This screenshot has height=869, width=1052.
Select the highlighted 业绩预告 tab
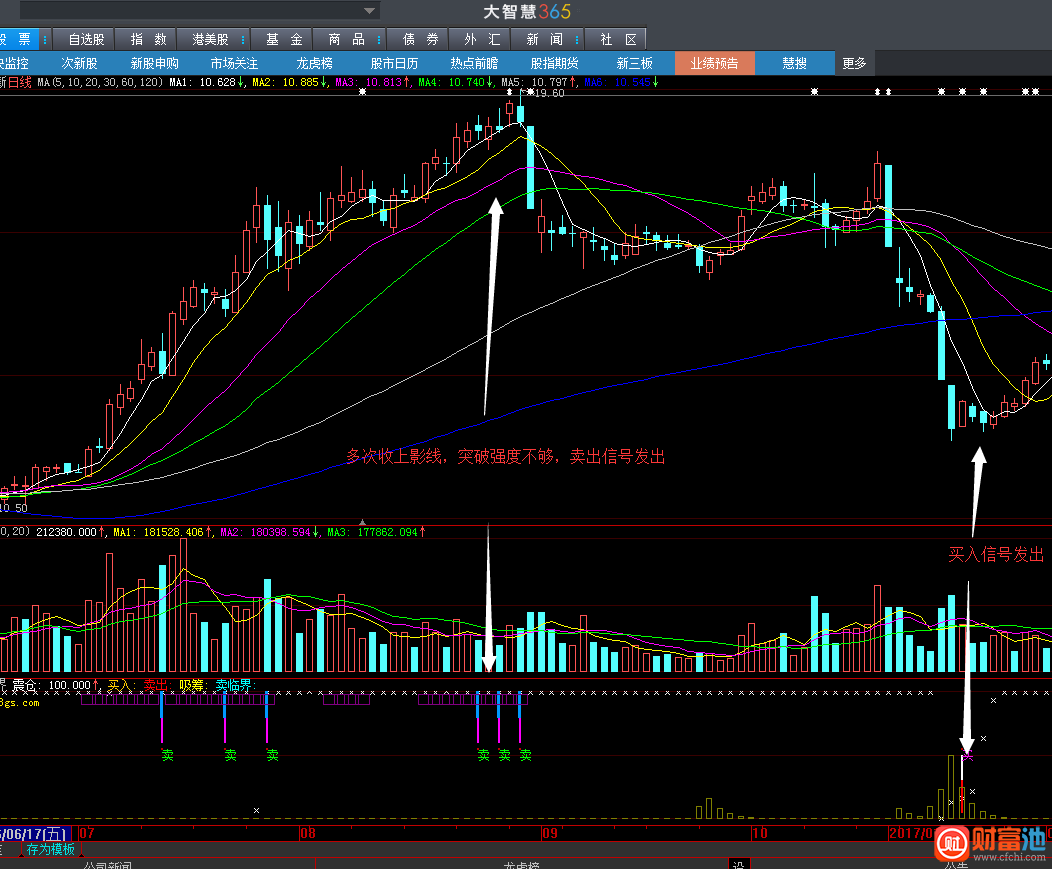click(x=715, y=63)
